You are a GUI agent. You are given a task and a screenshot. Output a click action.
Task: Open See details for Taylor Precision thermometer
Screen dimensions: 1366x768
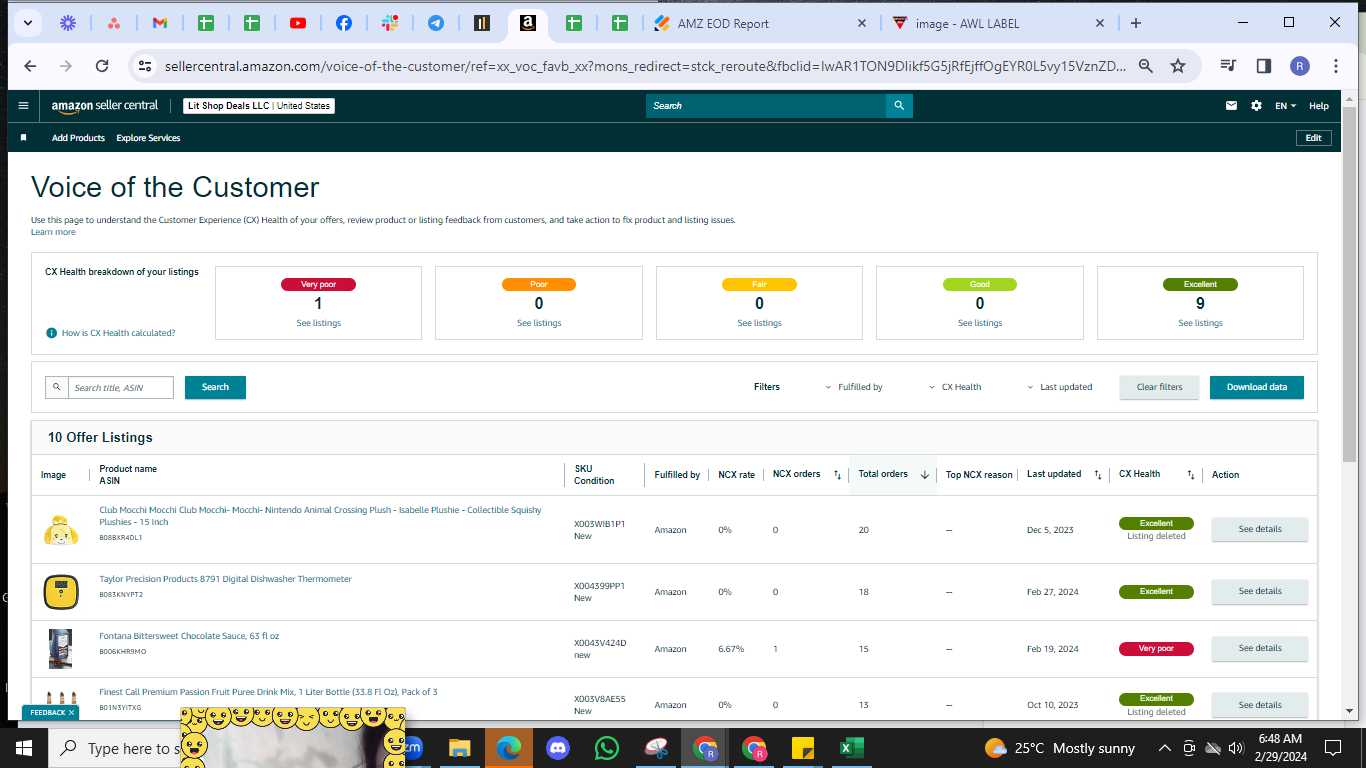point(1260,591)
